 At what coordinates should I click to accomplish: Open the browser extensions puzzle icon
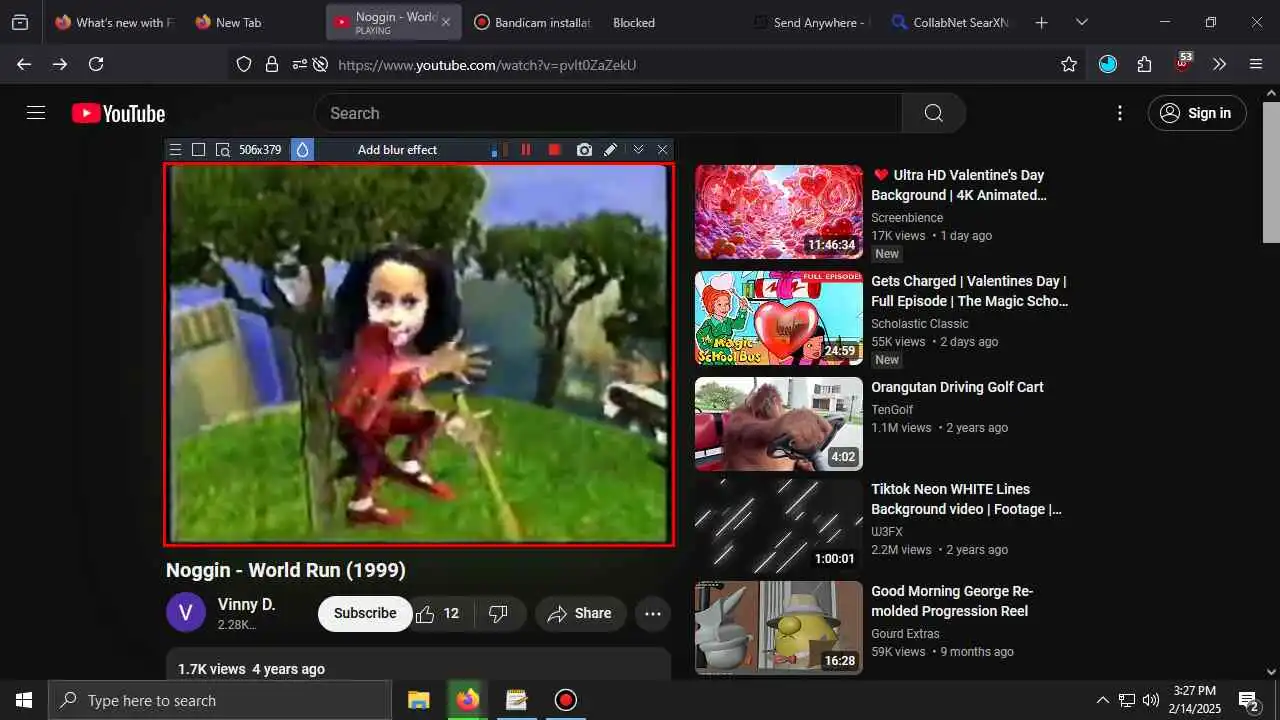click(1144, 64)
